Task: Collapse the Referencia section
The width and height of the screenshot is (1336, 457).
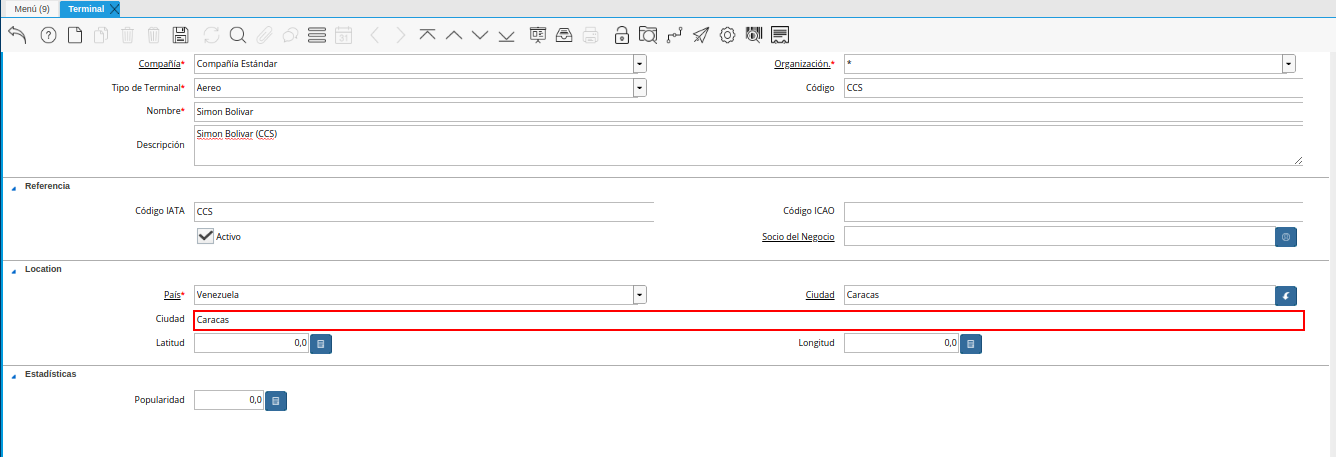Action: pos(13,187)
